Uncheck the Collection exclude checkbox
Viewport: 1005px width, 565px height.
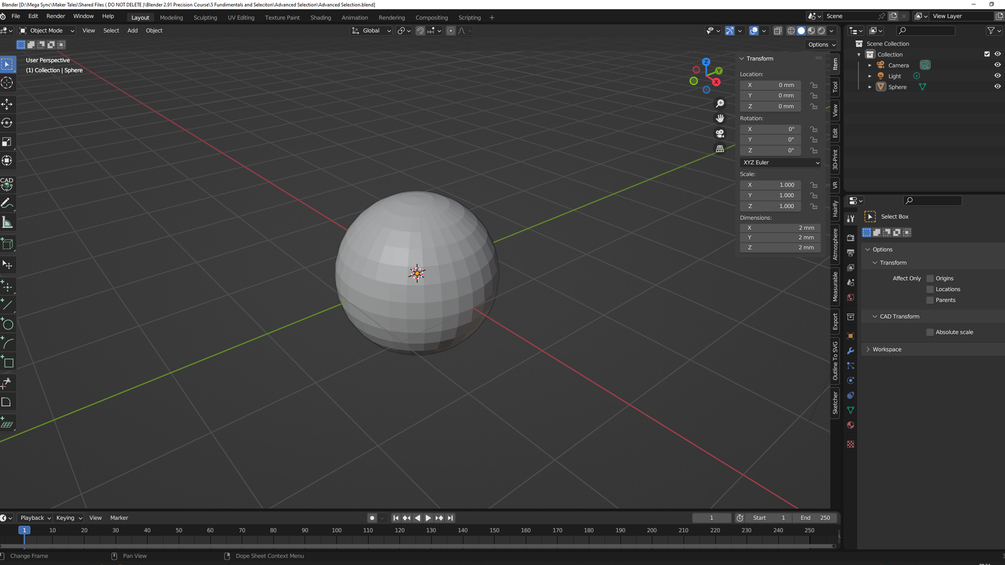point(987,54)
